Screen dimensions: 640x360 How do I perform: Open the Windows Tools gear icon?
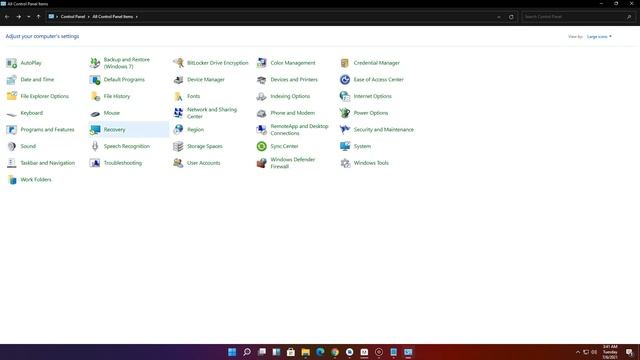345,163
